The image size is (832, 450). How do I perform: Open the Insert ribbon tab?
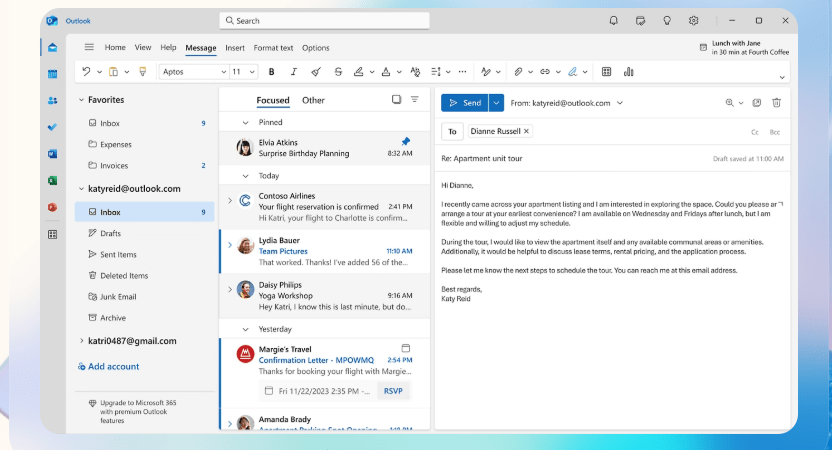tap(235, 48)
